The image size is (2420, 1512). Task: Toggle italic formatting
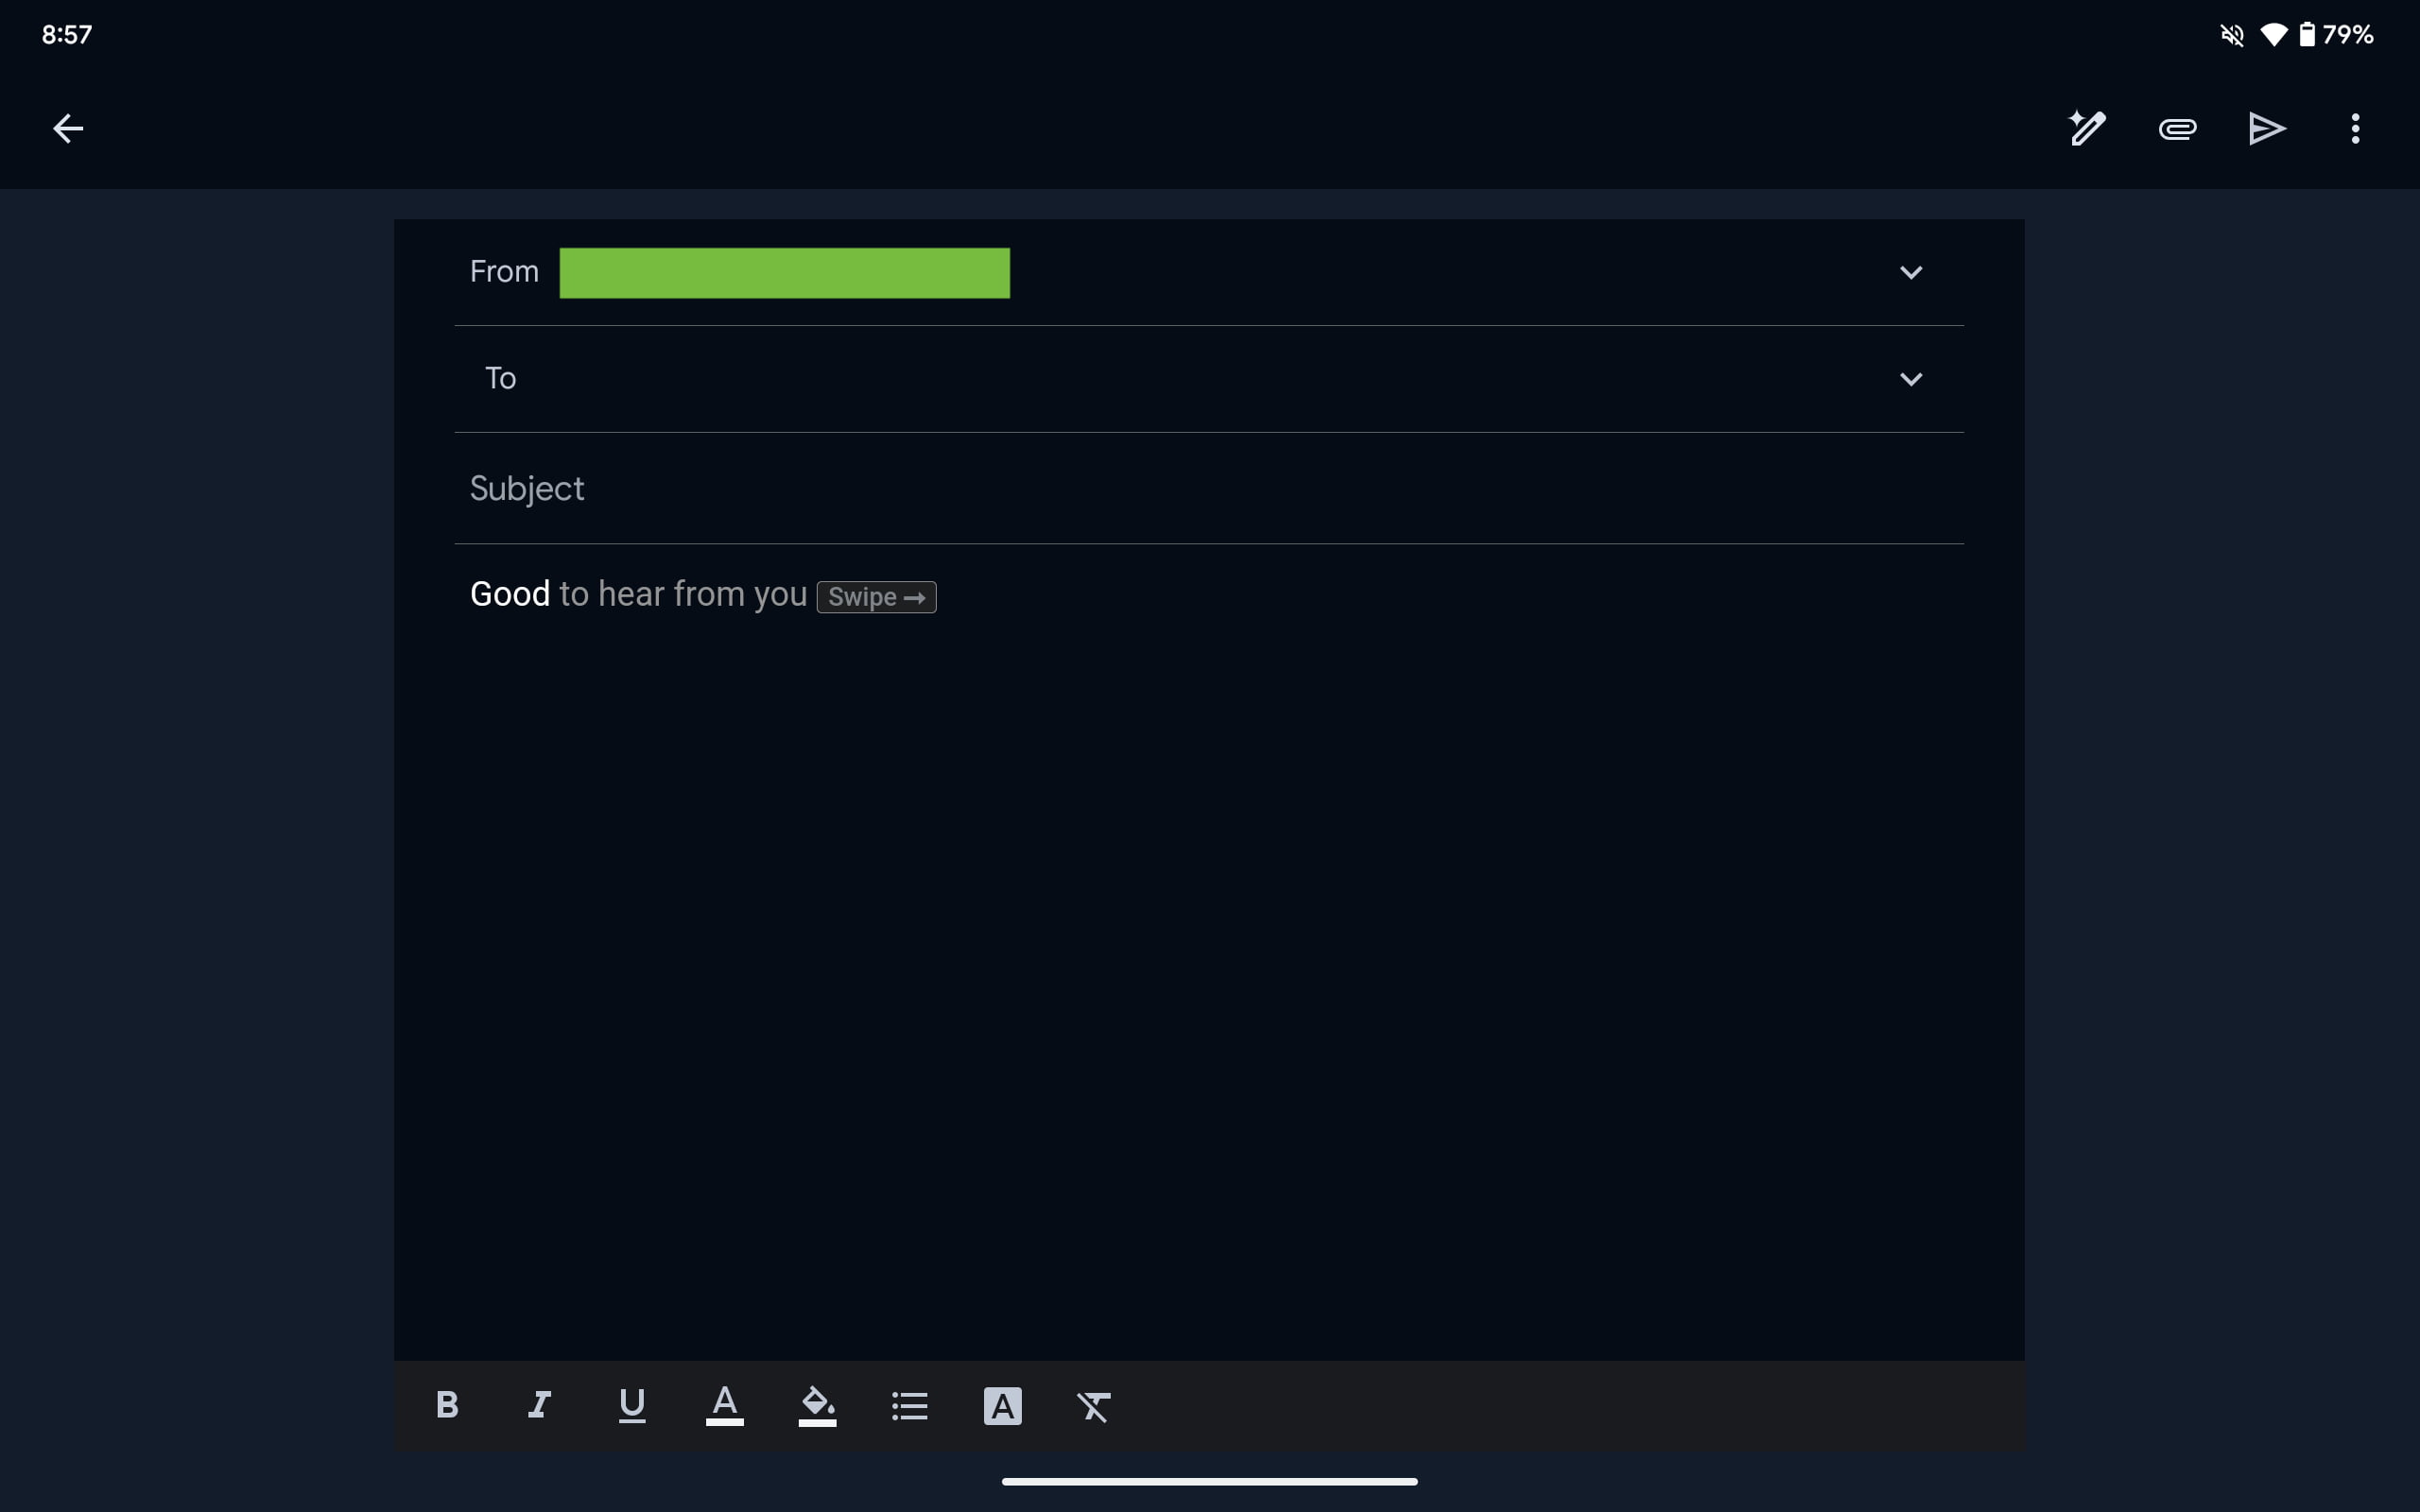coord(539,1405)
